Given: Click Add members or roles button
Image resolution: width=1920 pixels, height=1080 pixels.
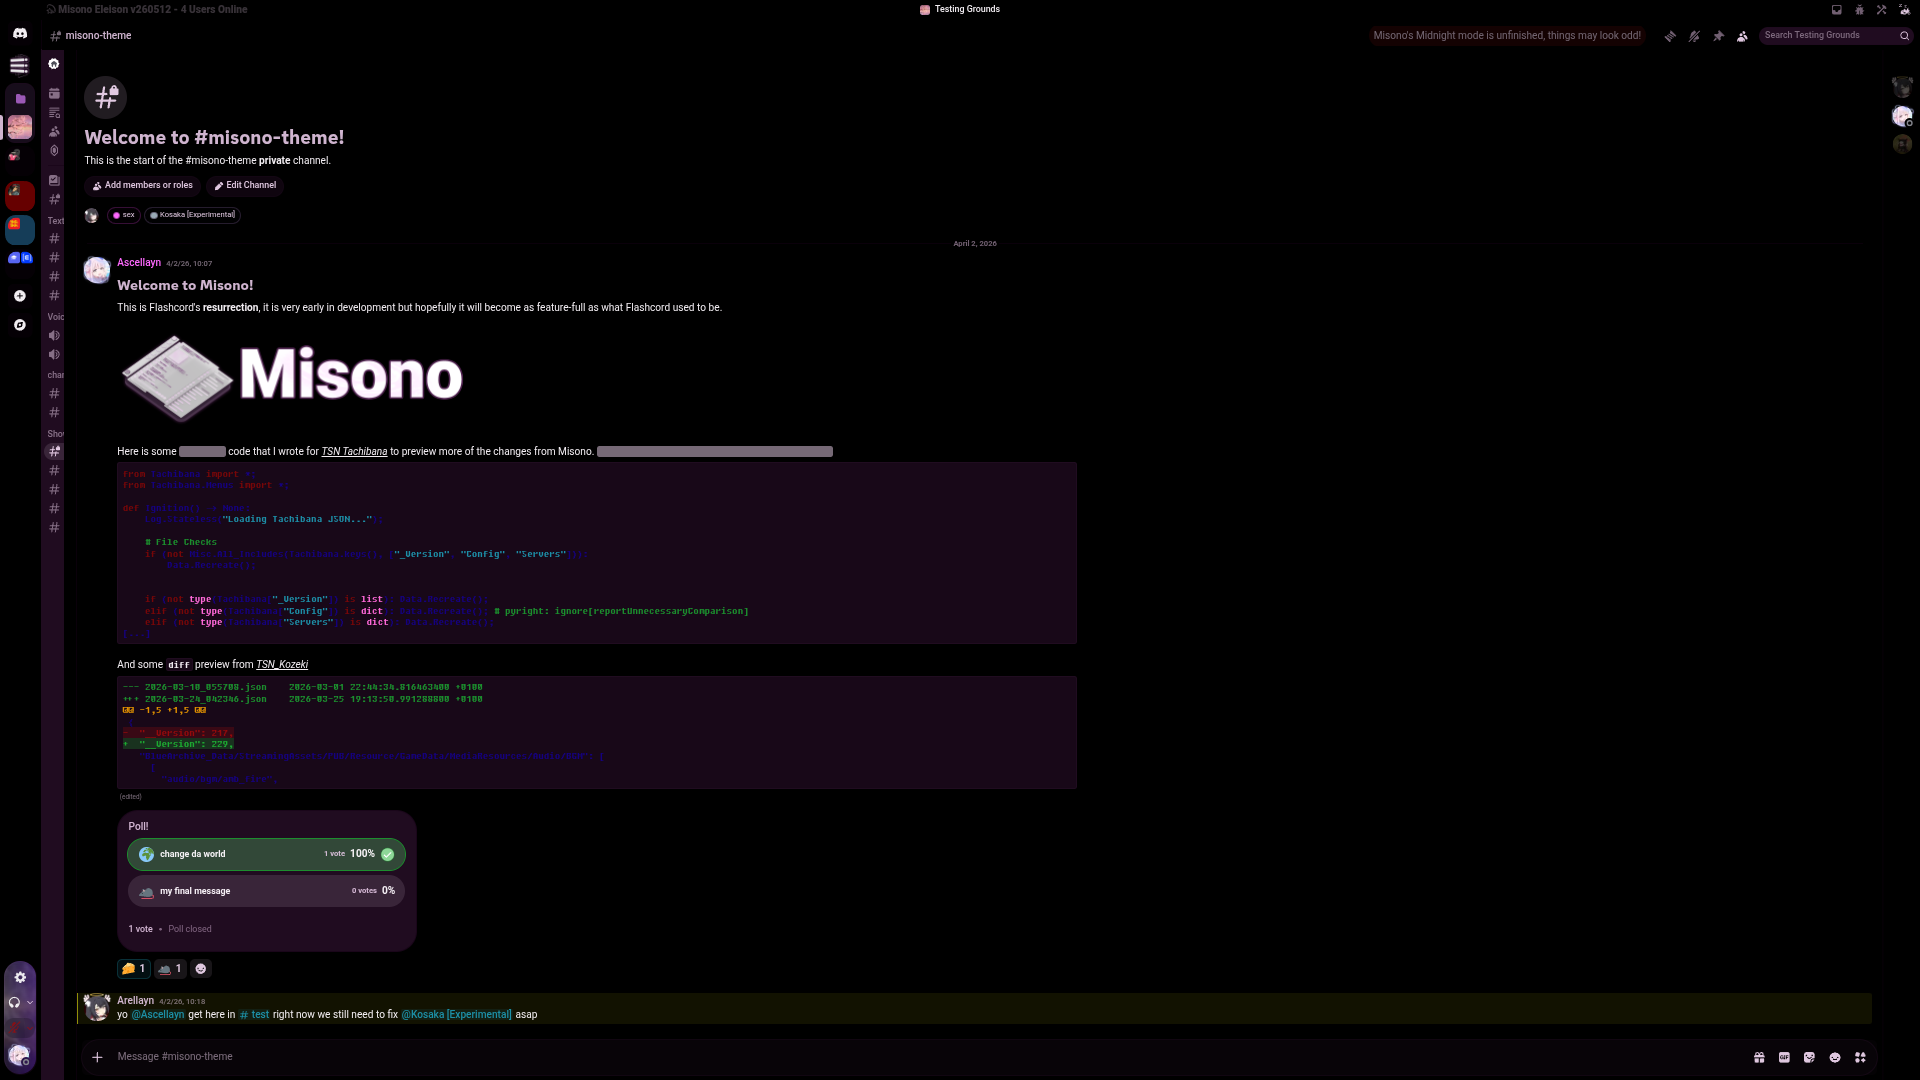Looking at the screenshot, I should tap(142, 186).
